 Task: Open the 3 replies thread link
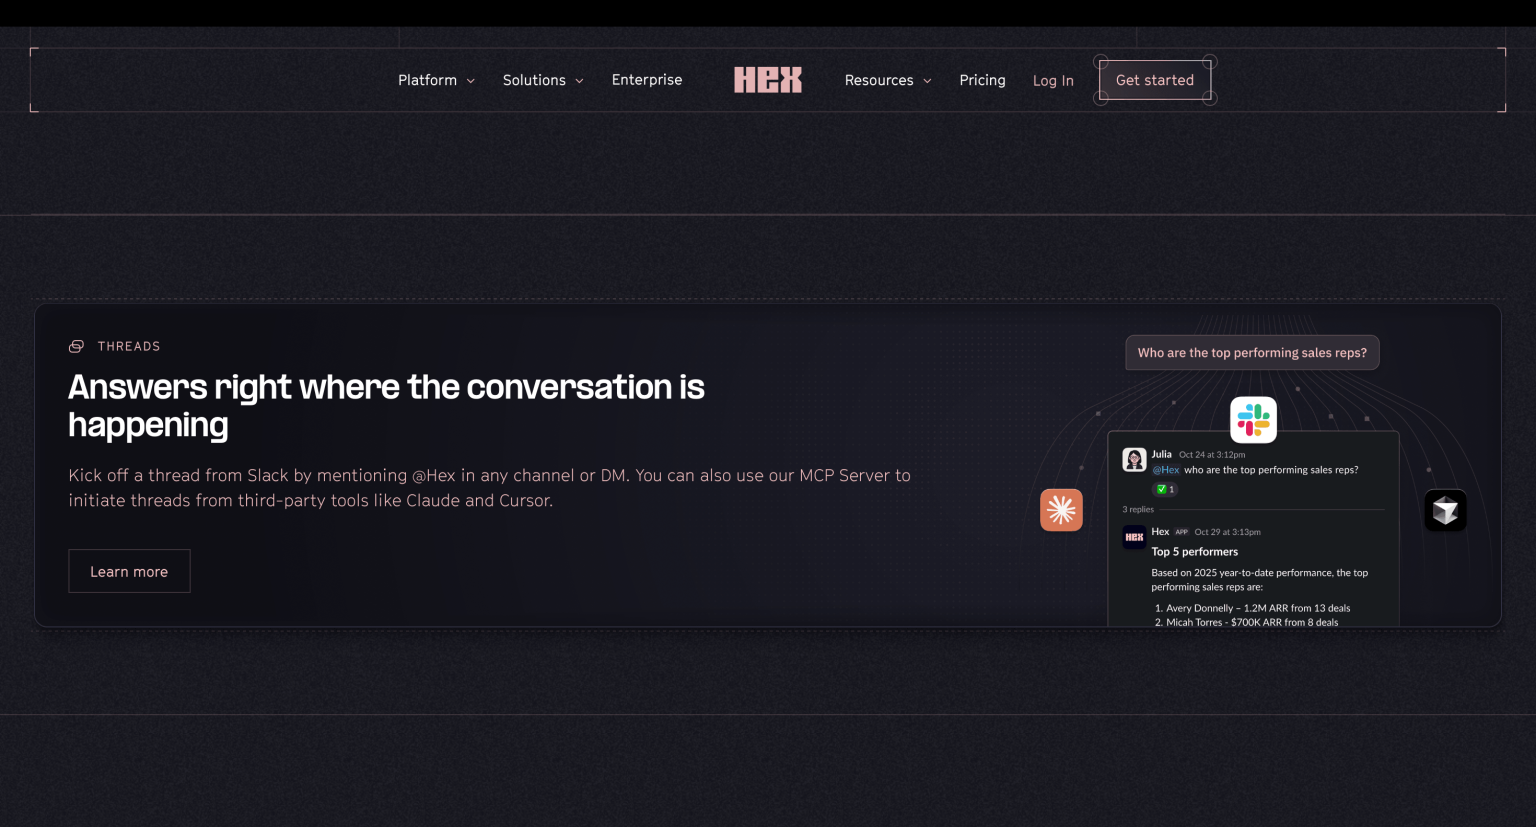1138,509
